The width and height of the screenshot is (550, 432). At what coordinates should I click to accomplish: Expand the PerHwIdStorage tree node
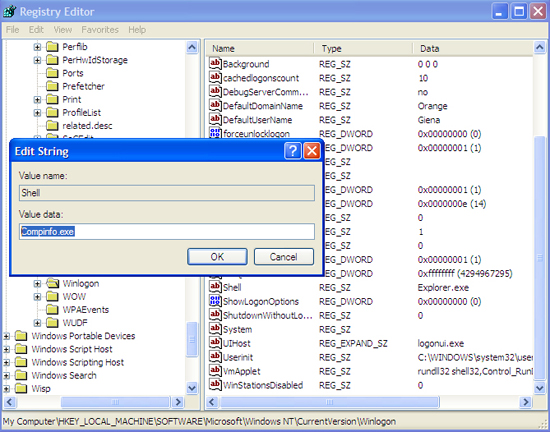pyautogui.click(x=37, y=60)
